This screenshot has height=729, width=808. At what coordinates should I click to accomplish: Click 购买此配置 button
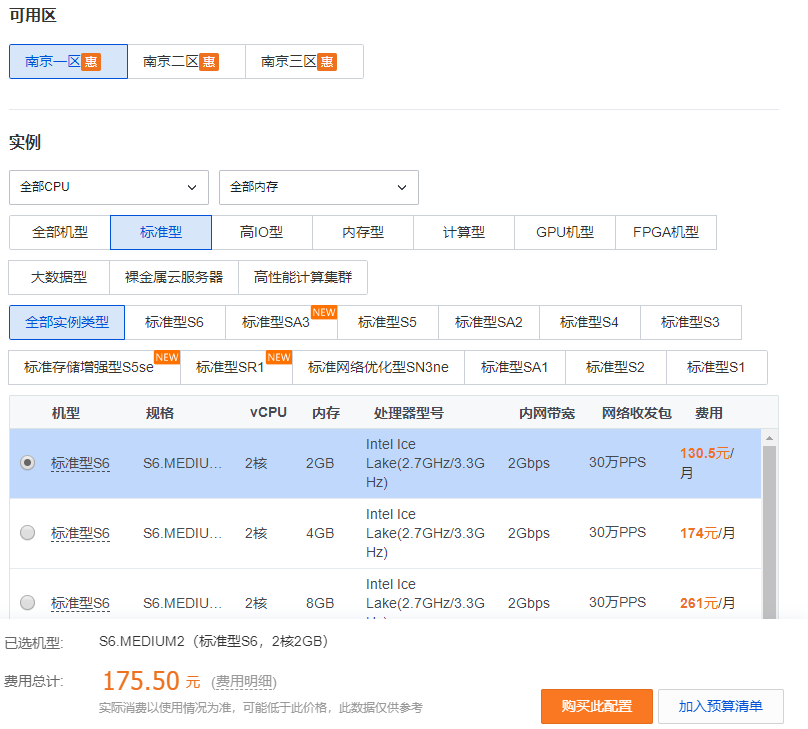[596, 706]
